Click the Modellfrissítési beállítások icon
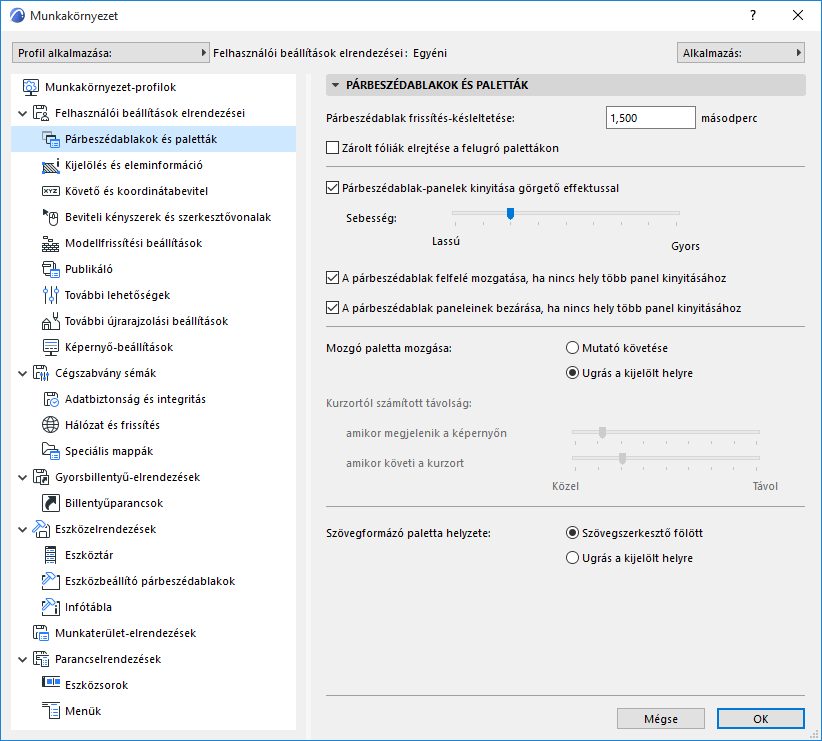Viewport: 822px width, 741px height. [x=52, y=243]
